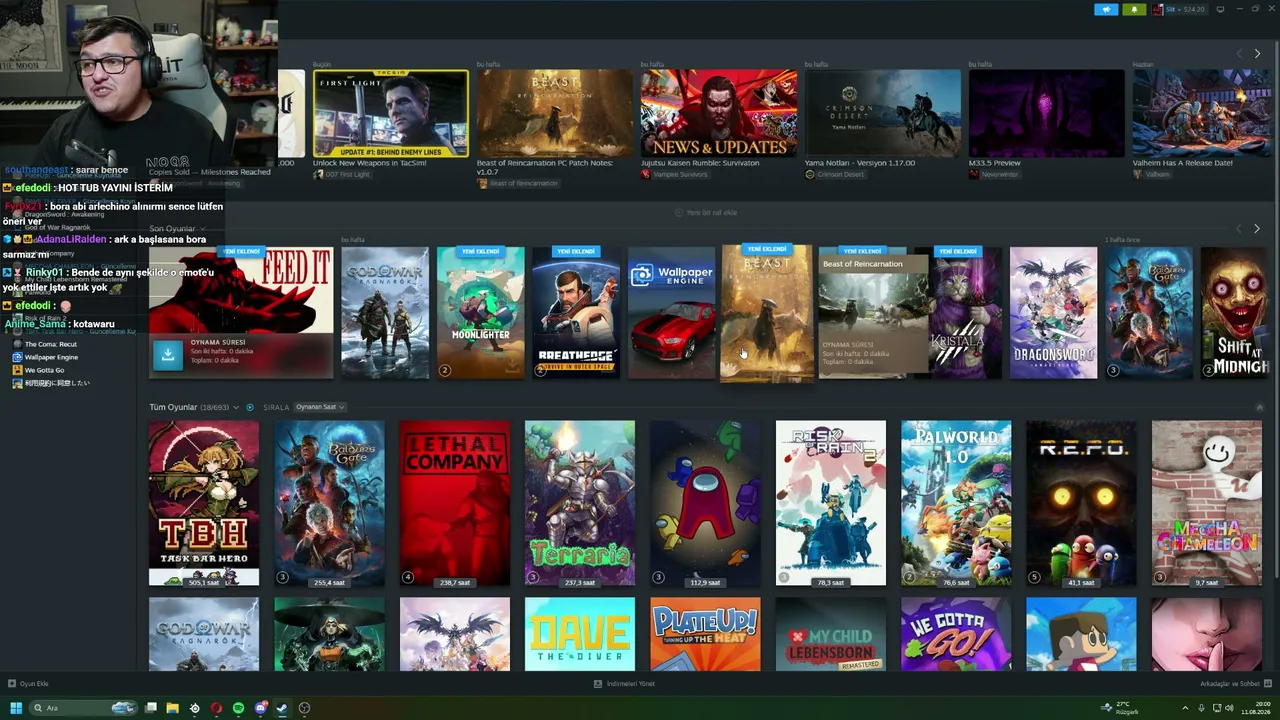Click Windows taskbar search box 'Ara'
Viewport: 1280px width, 720px height.
tap(83, 708)
